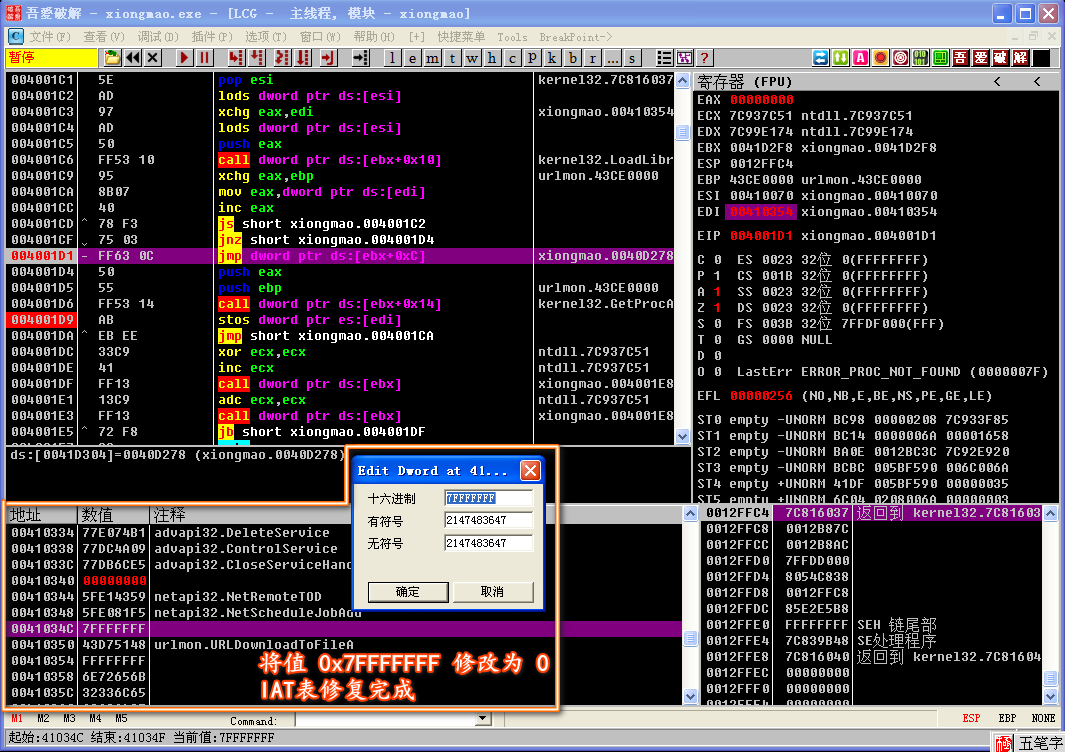Image resolution: width=1065 pixels, height=752 pixels.
Task: Open the 快捷菜单 menu
Action: 461,37
